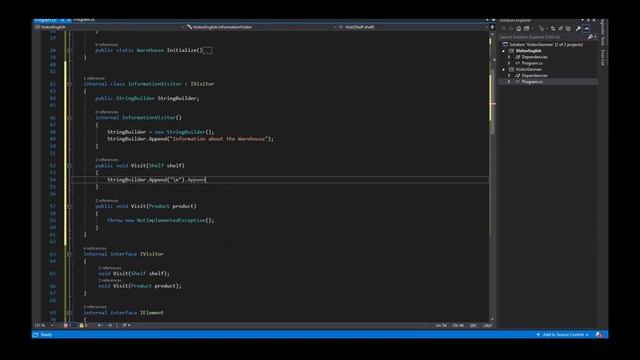Click the SPC indentation indicator
The height and width of the screenshot is (360, 640).
(x=473, y=326)
